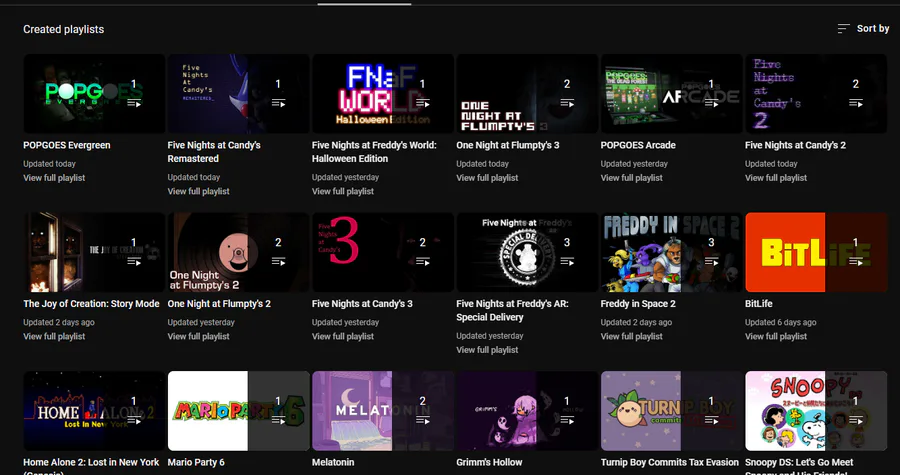Open the Special Delivery playlist thumbnail

(527, 252)
